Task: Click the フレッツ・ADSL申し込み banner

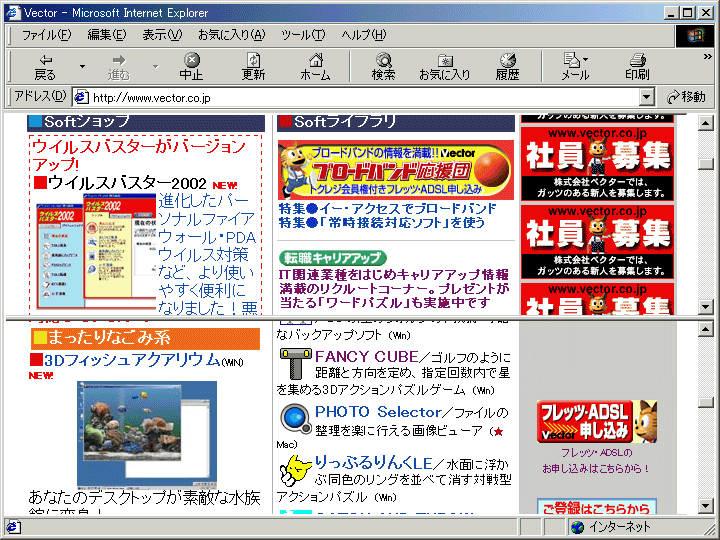Action: point(597,422)
